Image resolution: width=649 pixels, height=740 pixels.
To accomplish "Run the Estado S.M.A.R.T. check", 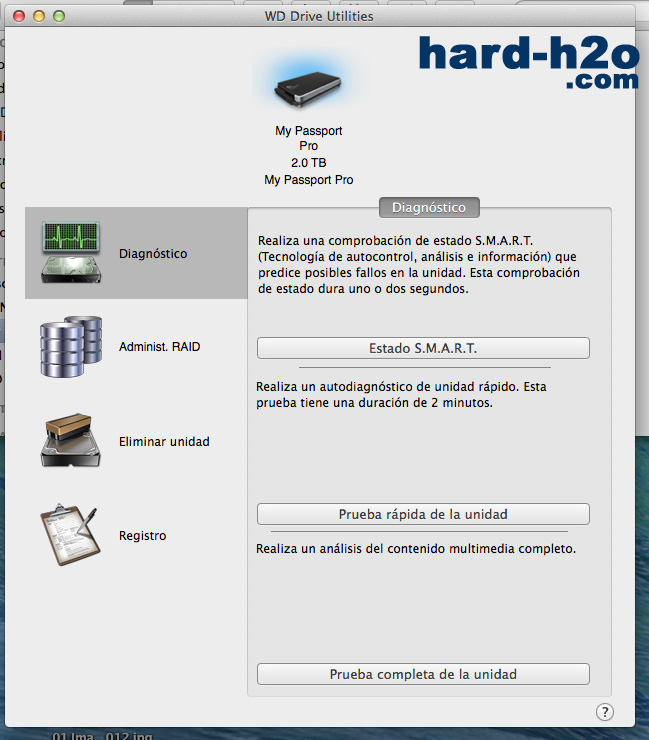I will pyautogui.click(x=423, y=348).
